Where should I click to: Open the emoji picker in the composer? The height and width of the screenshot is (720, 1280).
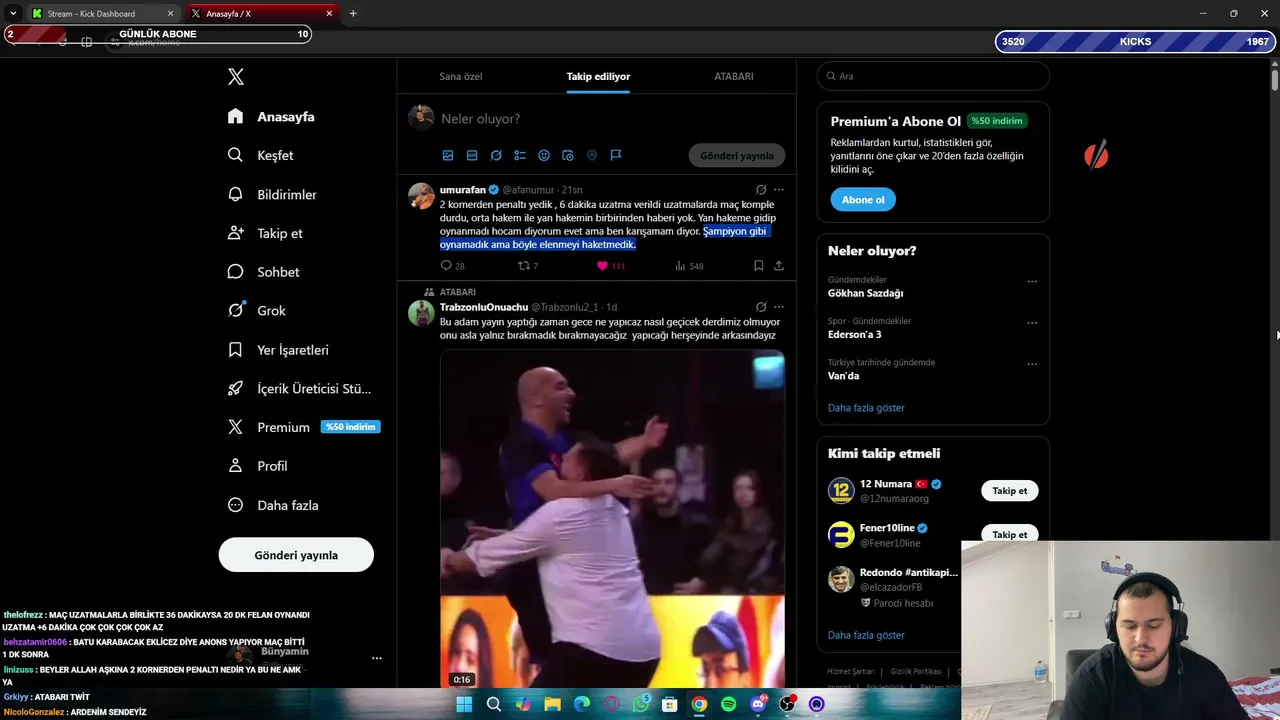pos(544,155)
